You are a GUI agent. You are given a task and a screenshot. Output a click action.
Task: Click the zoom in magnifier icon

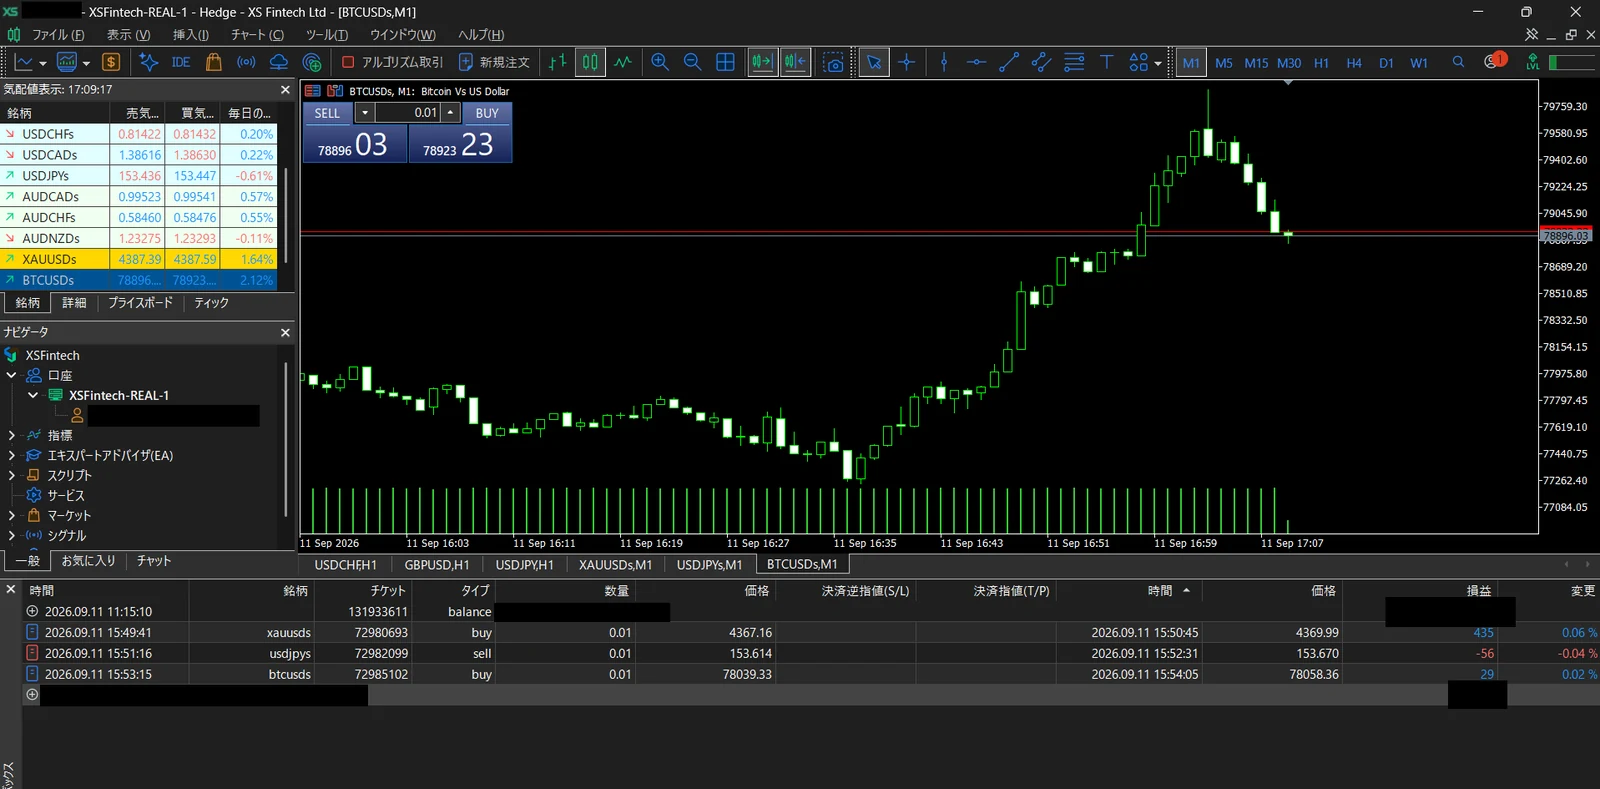pyautogui.click(x=660, y=62)
